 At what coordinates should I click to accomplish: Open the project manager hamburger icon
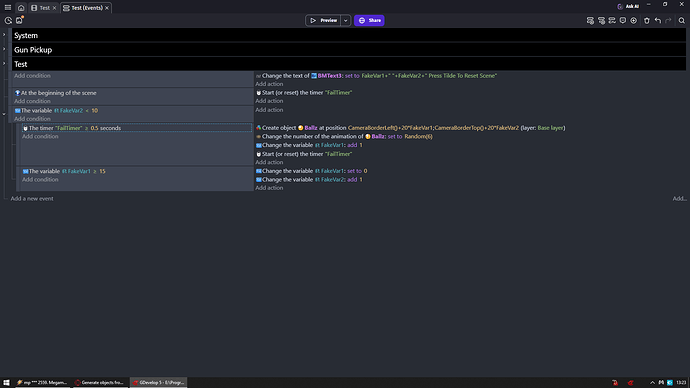8,7
